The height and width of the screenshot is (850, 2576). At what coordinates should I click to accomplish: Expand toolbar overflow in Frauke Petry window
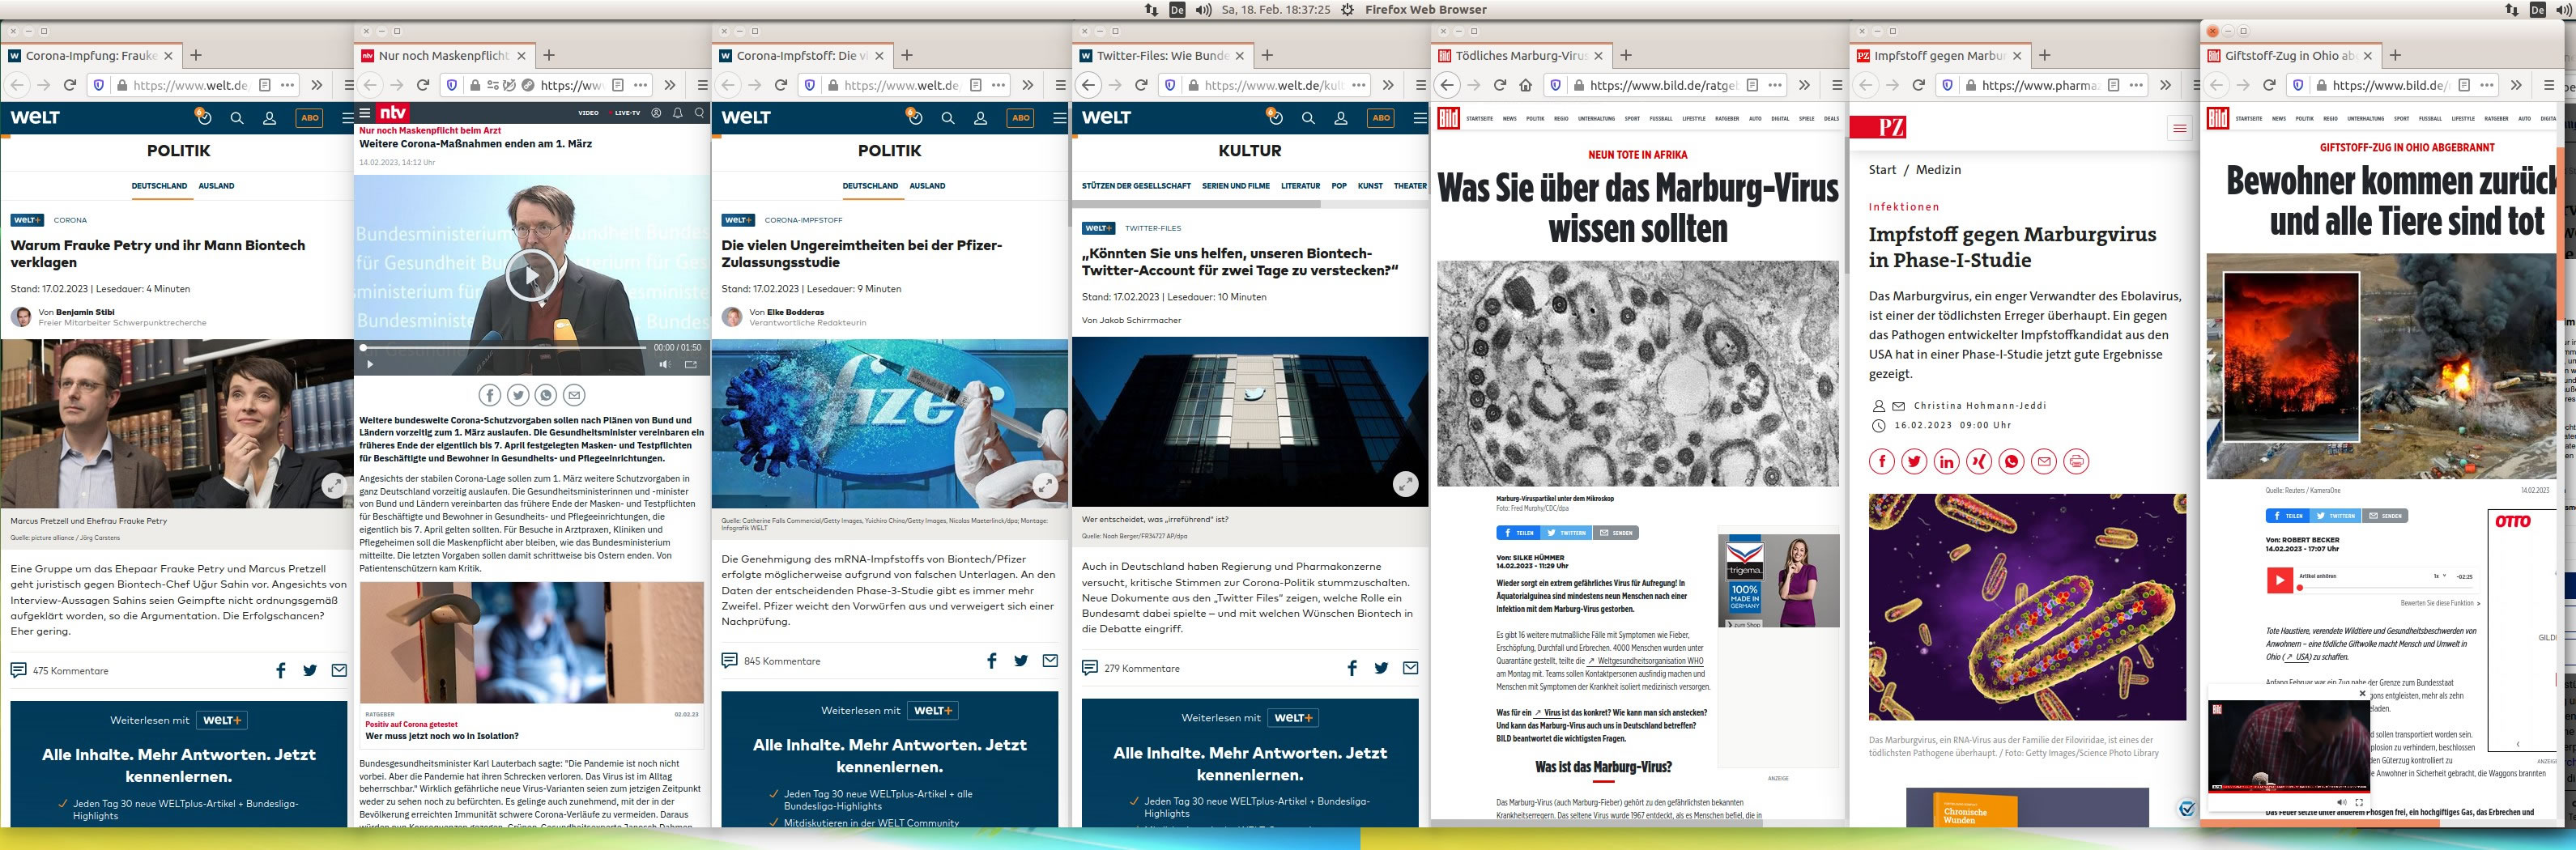pyautogui.click(x=317, y=85)
